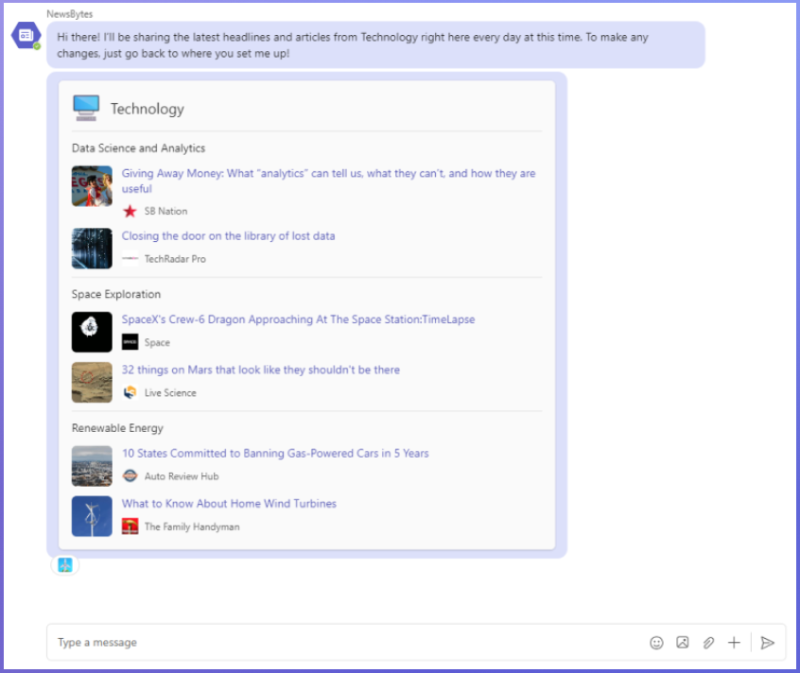This screenshot has height=673, width=800.
Task: Click the Data Science and Analytics heading
Action: [x=138, y=148]
